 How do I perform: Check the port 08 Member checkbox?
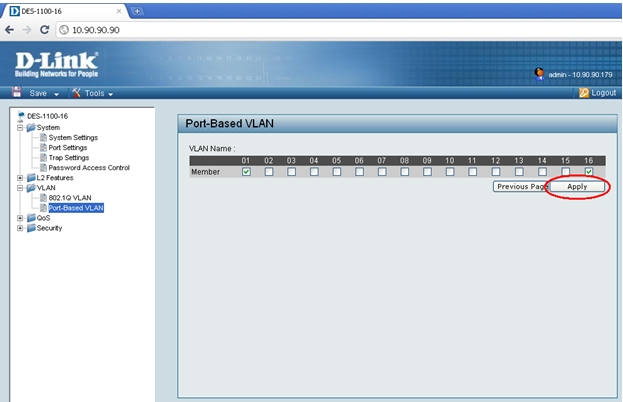point(405,172)
